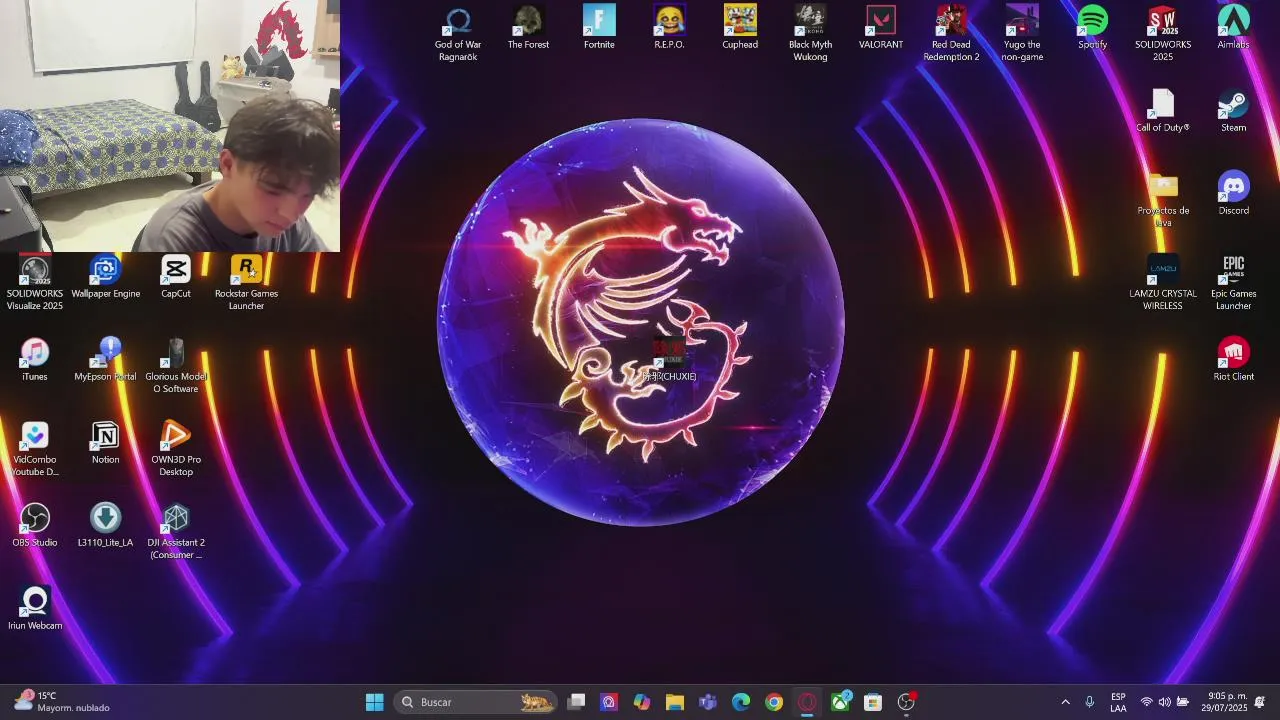Open the taskbar app with the red dot
Screen dimensions: 1280x720
pos(907,702)
